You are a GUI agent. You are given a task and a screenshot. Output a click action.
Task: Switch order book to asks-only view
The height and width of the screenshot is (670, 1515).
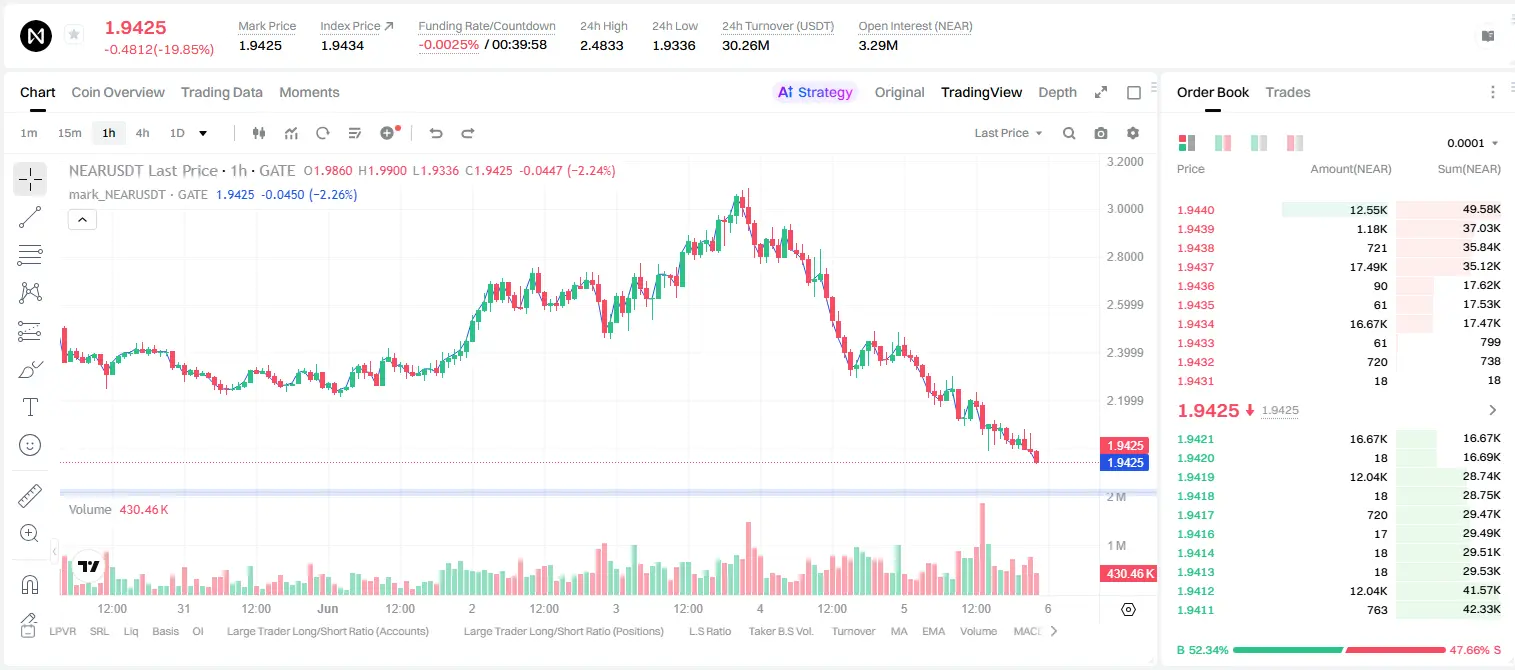point(1295,143)
